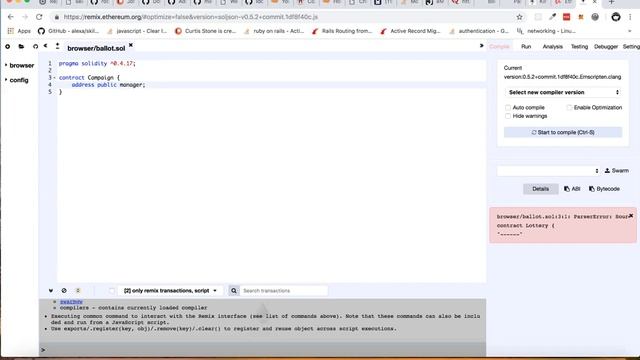640x360 pixels.
Task: Open the Select new compiler version dropdown
Action: (x=563, y=92)
